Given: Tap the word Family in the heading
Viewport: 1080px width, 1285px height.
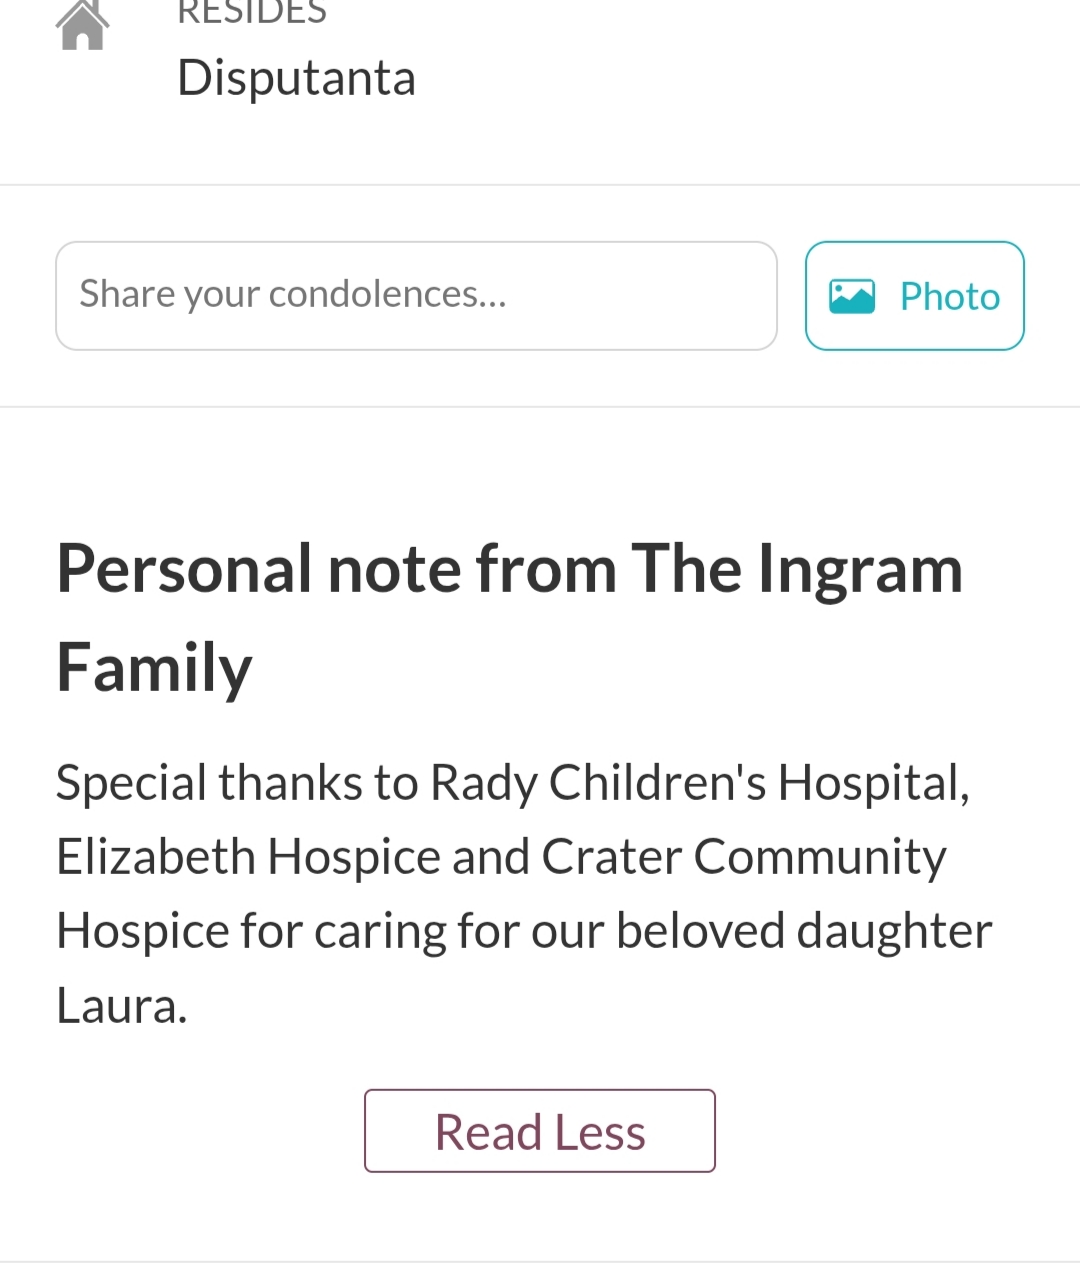Looking at the screenshot, I should coord(155,668).
